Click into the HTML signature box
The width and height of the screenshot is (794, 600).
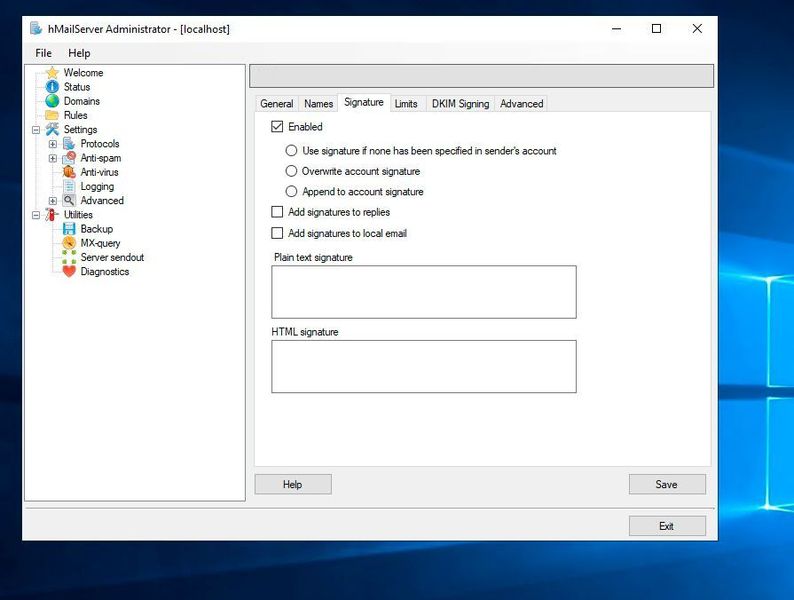423,366
